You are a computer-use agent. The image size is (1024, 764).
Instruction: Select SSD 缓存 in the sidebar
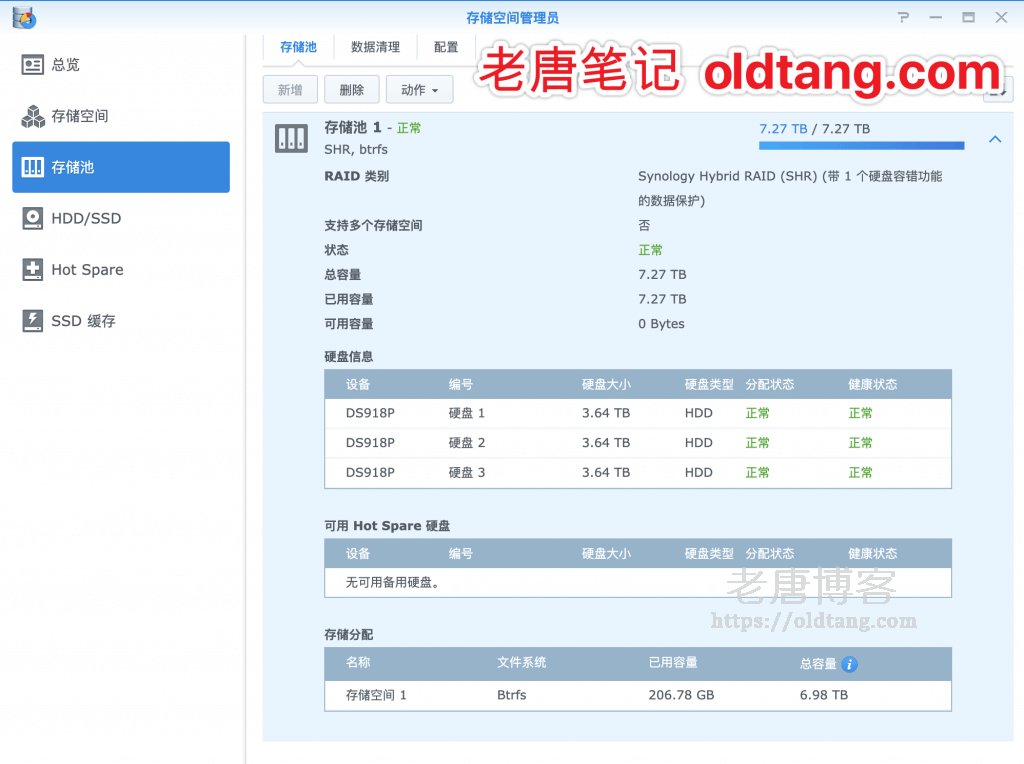click(x=121, y=321)
